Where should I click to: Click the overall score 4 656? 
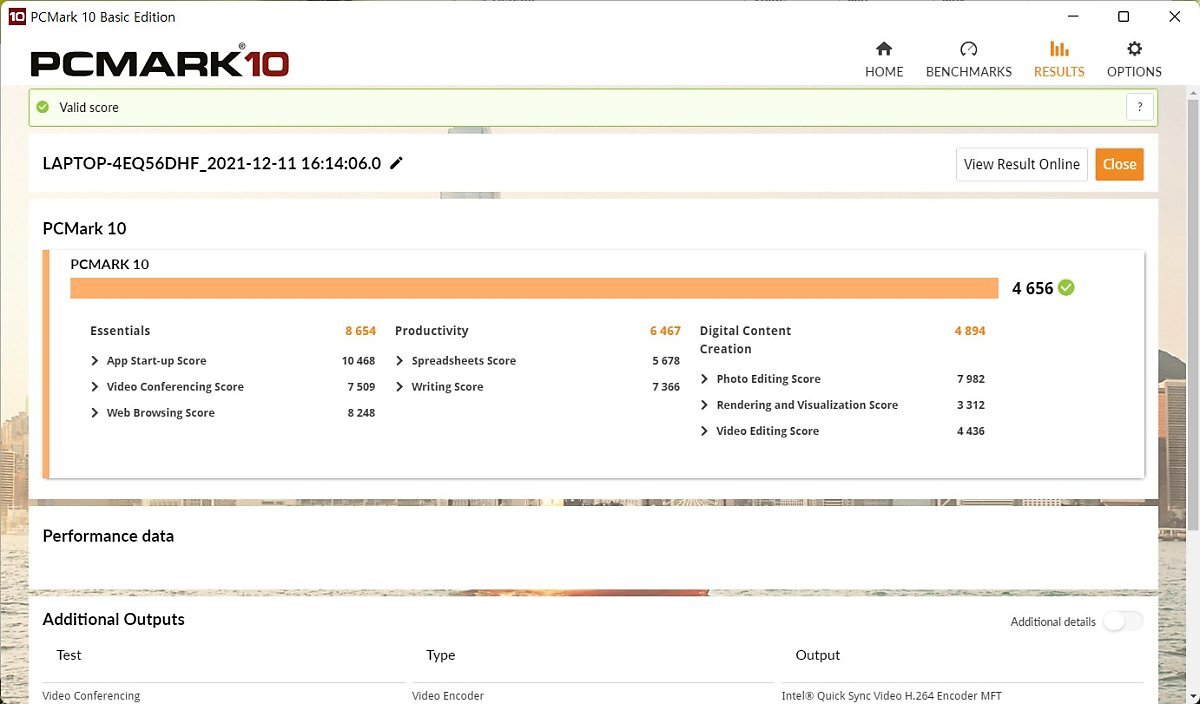tap(1032, 288)
